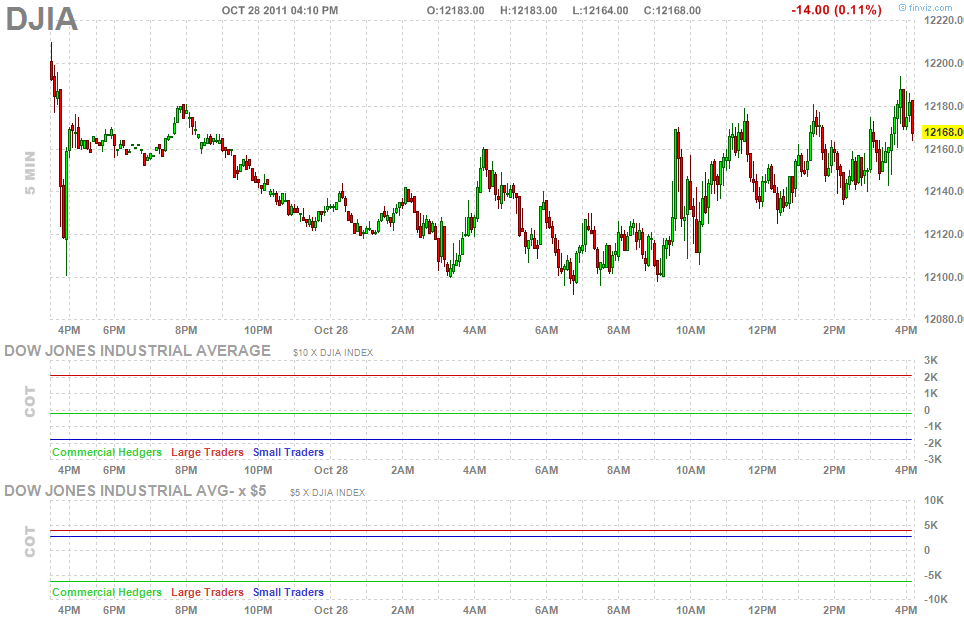The image size is (964, 620).
Task: Click the red -14.00 (0.11%) change value
Action: pos(836,10)
